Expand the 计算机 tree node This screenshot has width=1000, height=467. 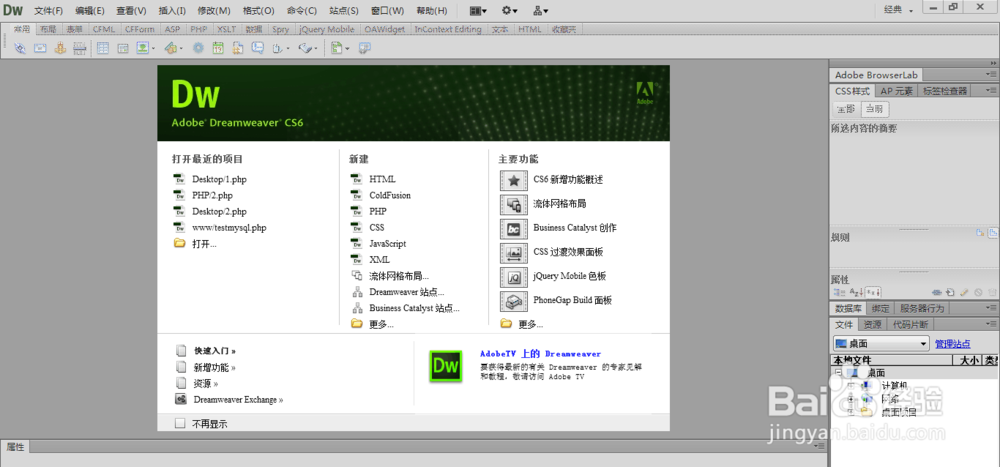850,386
